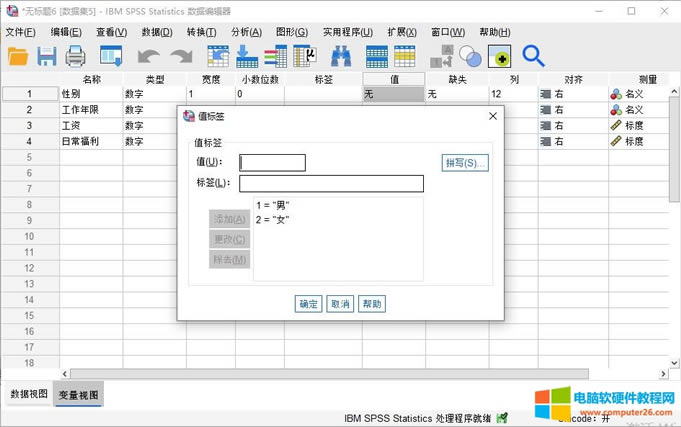Click scale ruler icon for 日常福利 row
The image size is (681, 427).
tap(616, 141)
